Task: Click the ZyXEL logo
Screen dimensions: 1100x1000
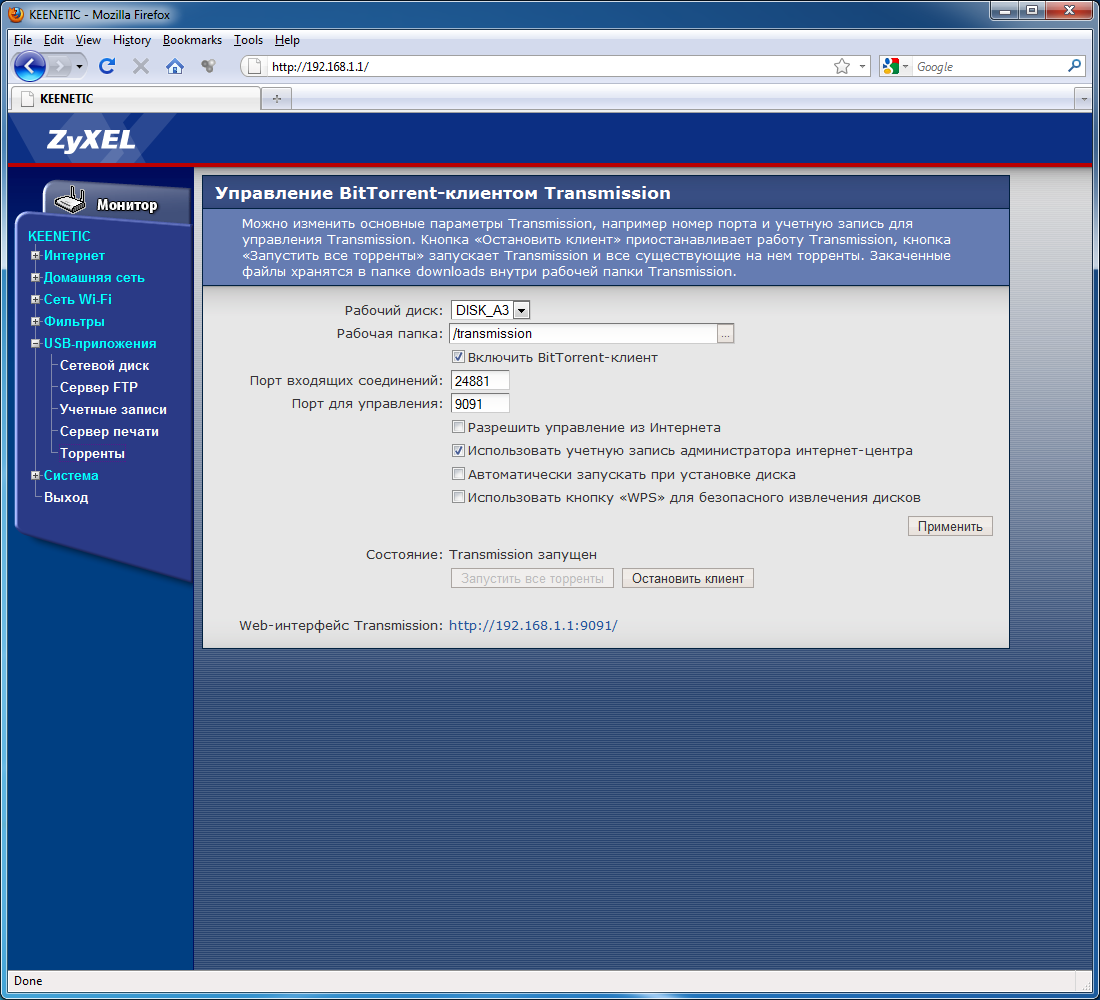Action: tap(91, 140)
